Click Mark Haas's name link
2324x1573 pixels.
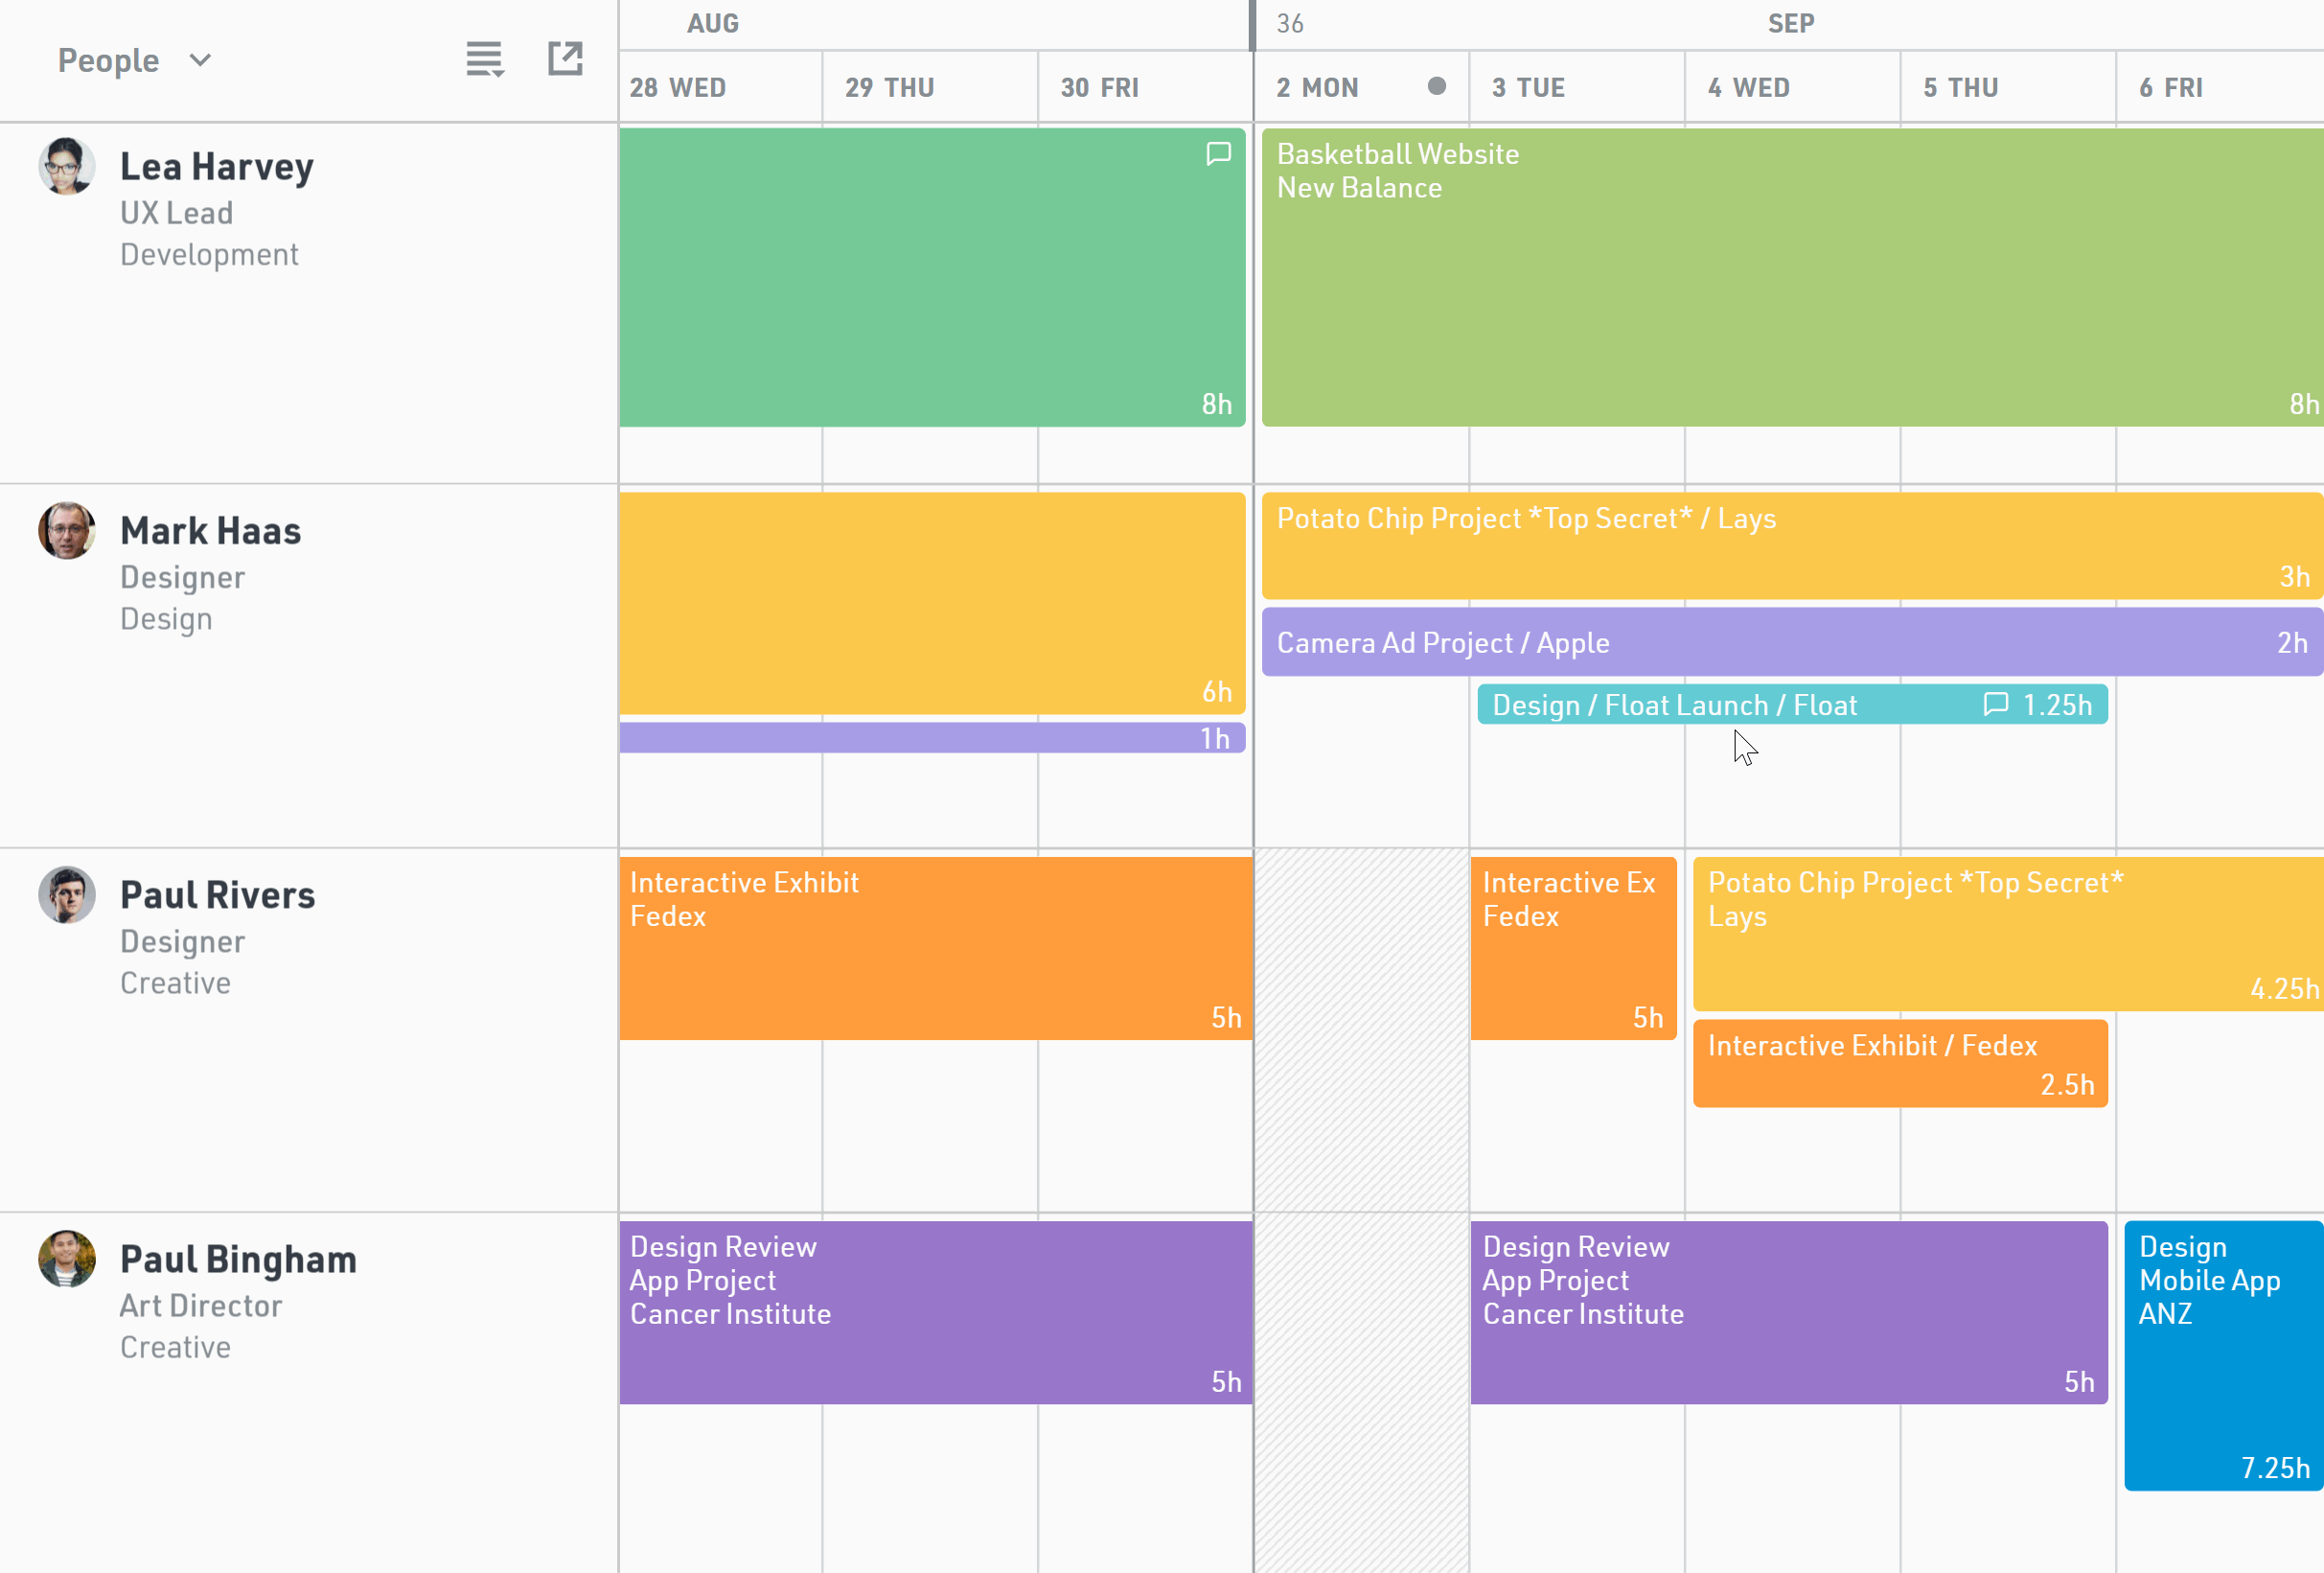point(210,531)
